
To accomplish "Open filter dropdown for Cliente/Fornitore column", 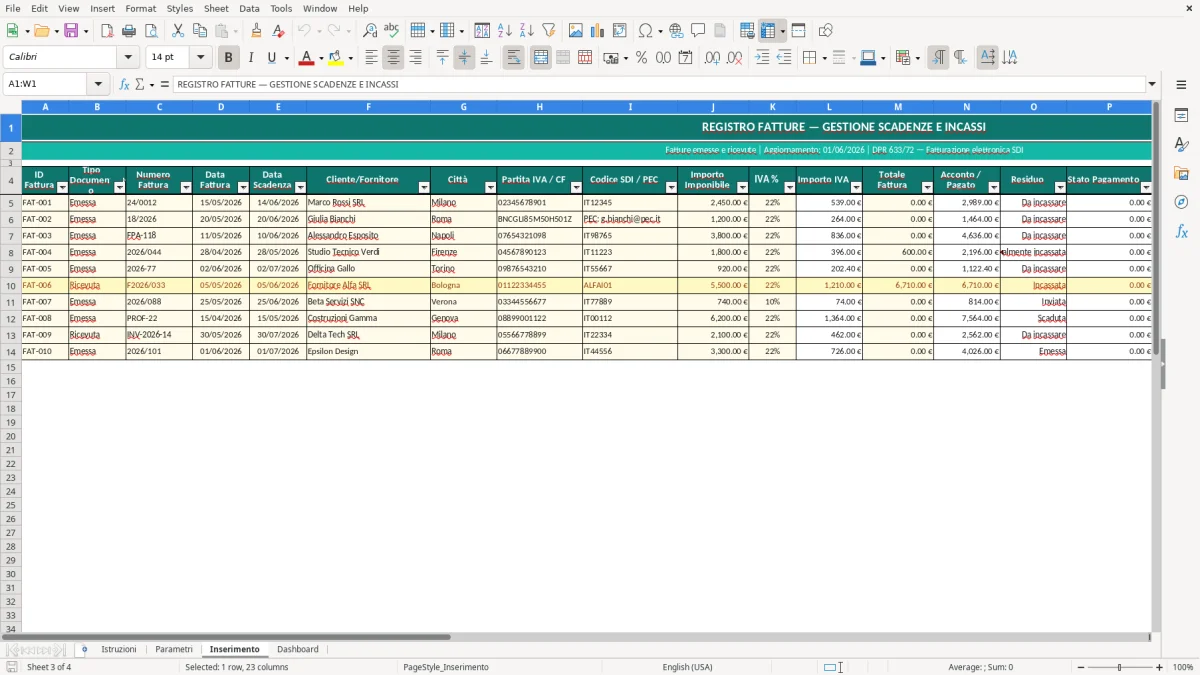I will pyautogui.click(x=423, y=187).
